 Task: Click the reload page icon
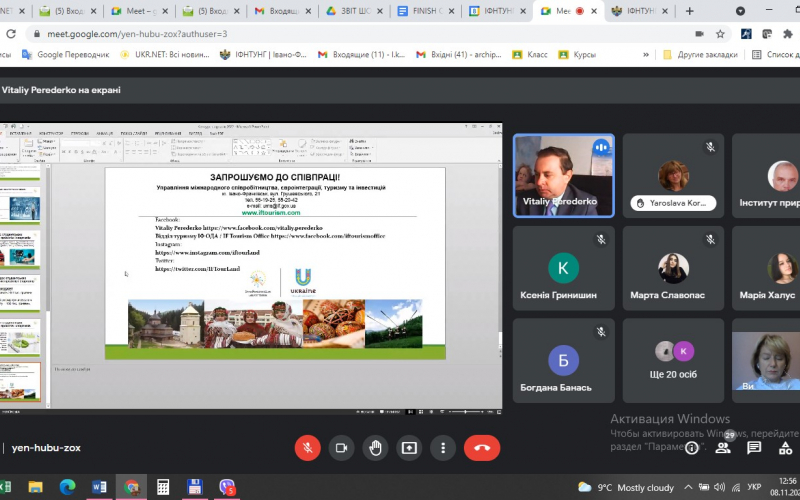[x=11, y=34]
